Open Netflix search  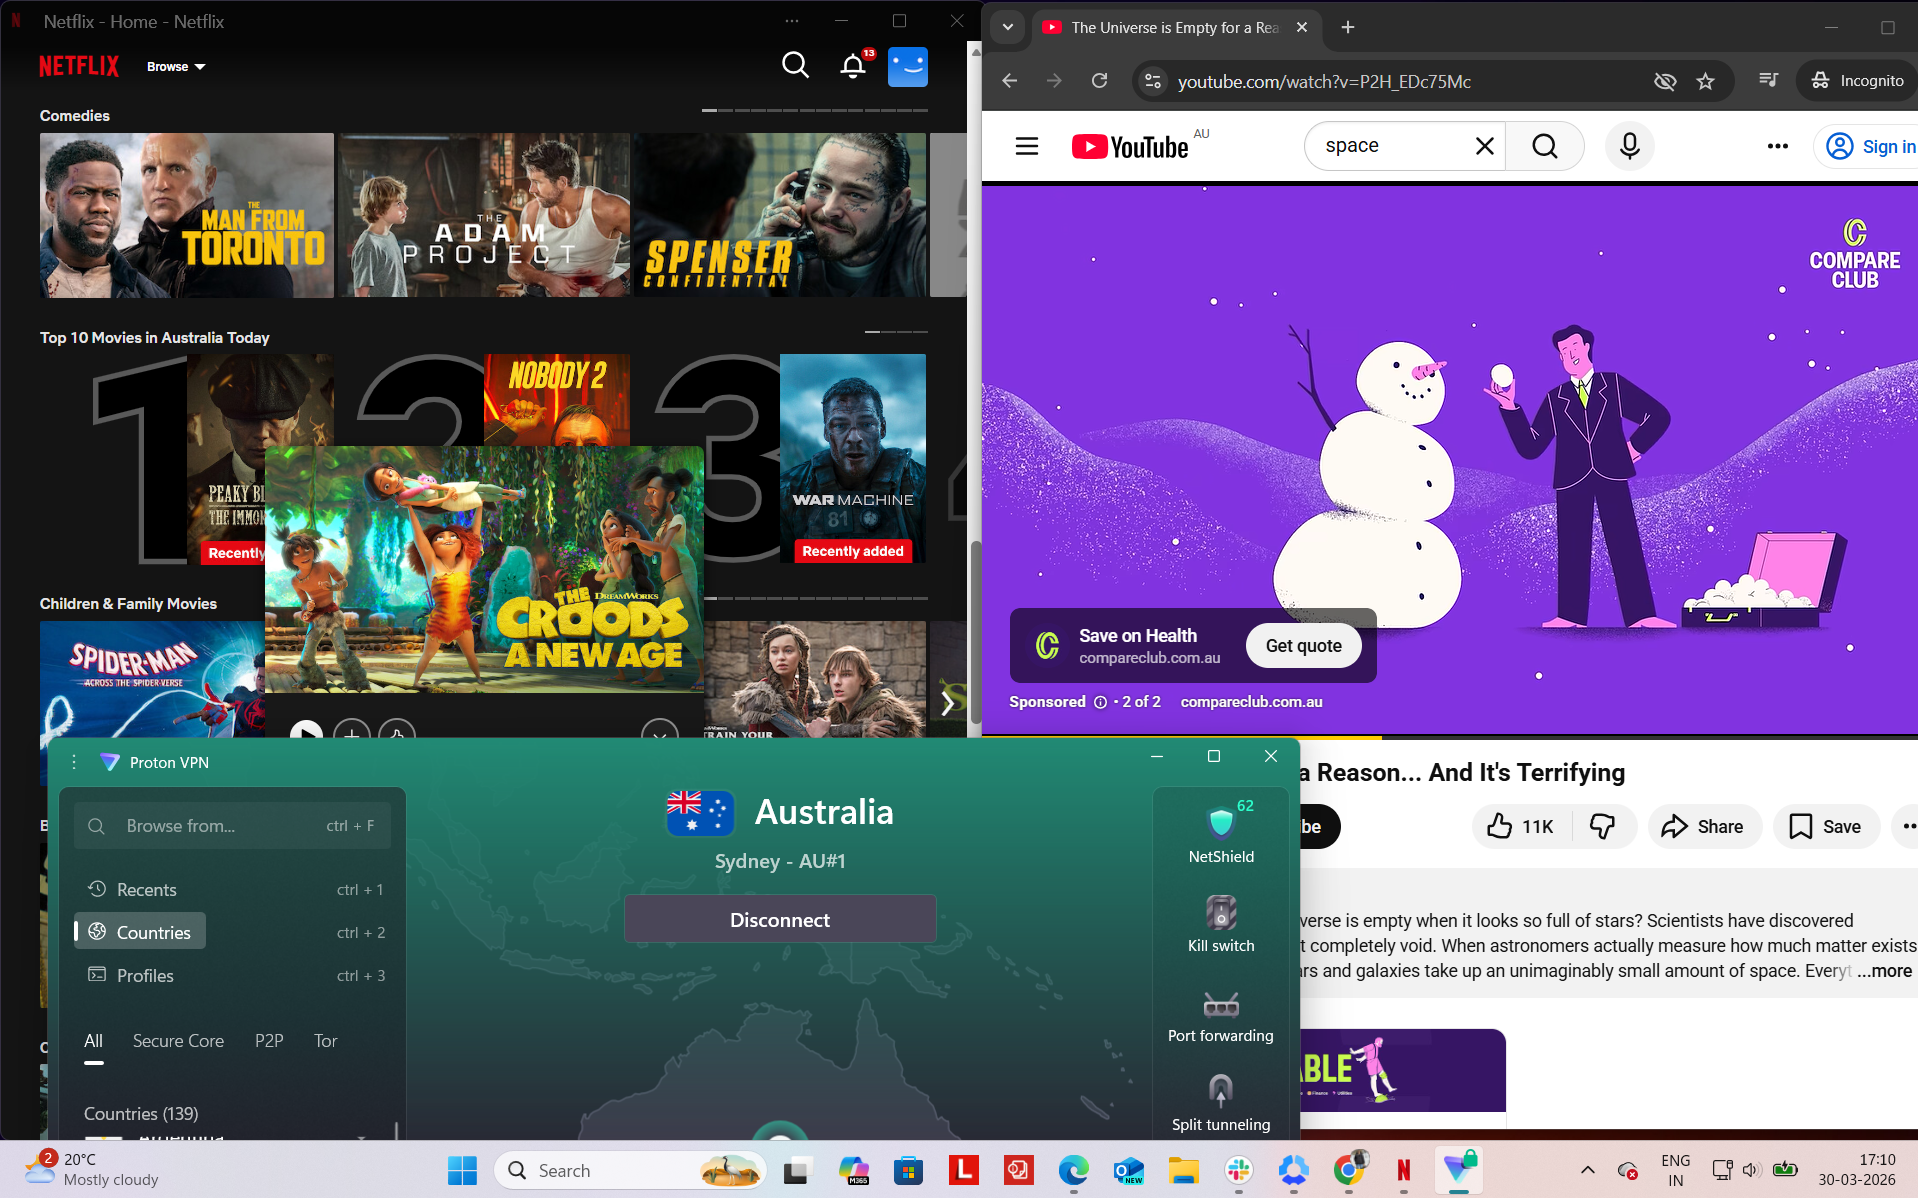coord(795,65)
